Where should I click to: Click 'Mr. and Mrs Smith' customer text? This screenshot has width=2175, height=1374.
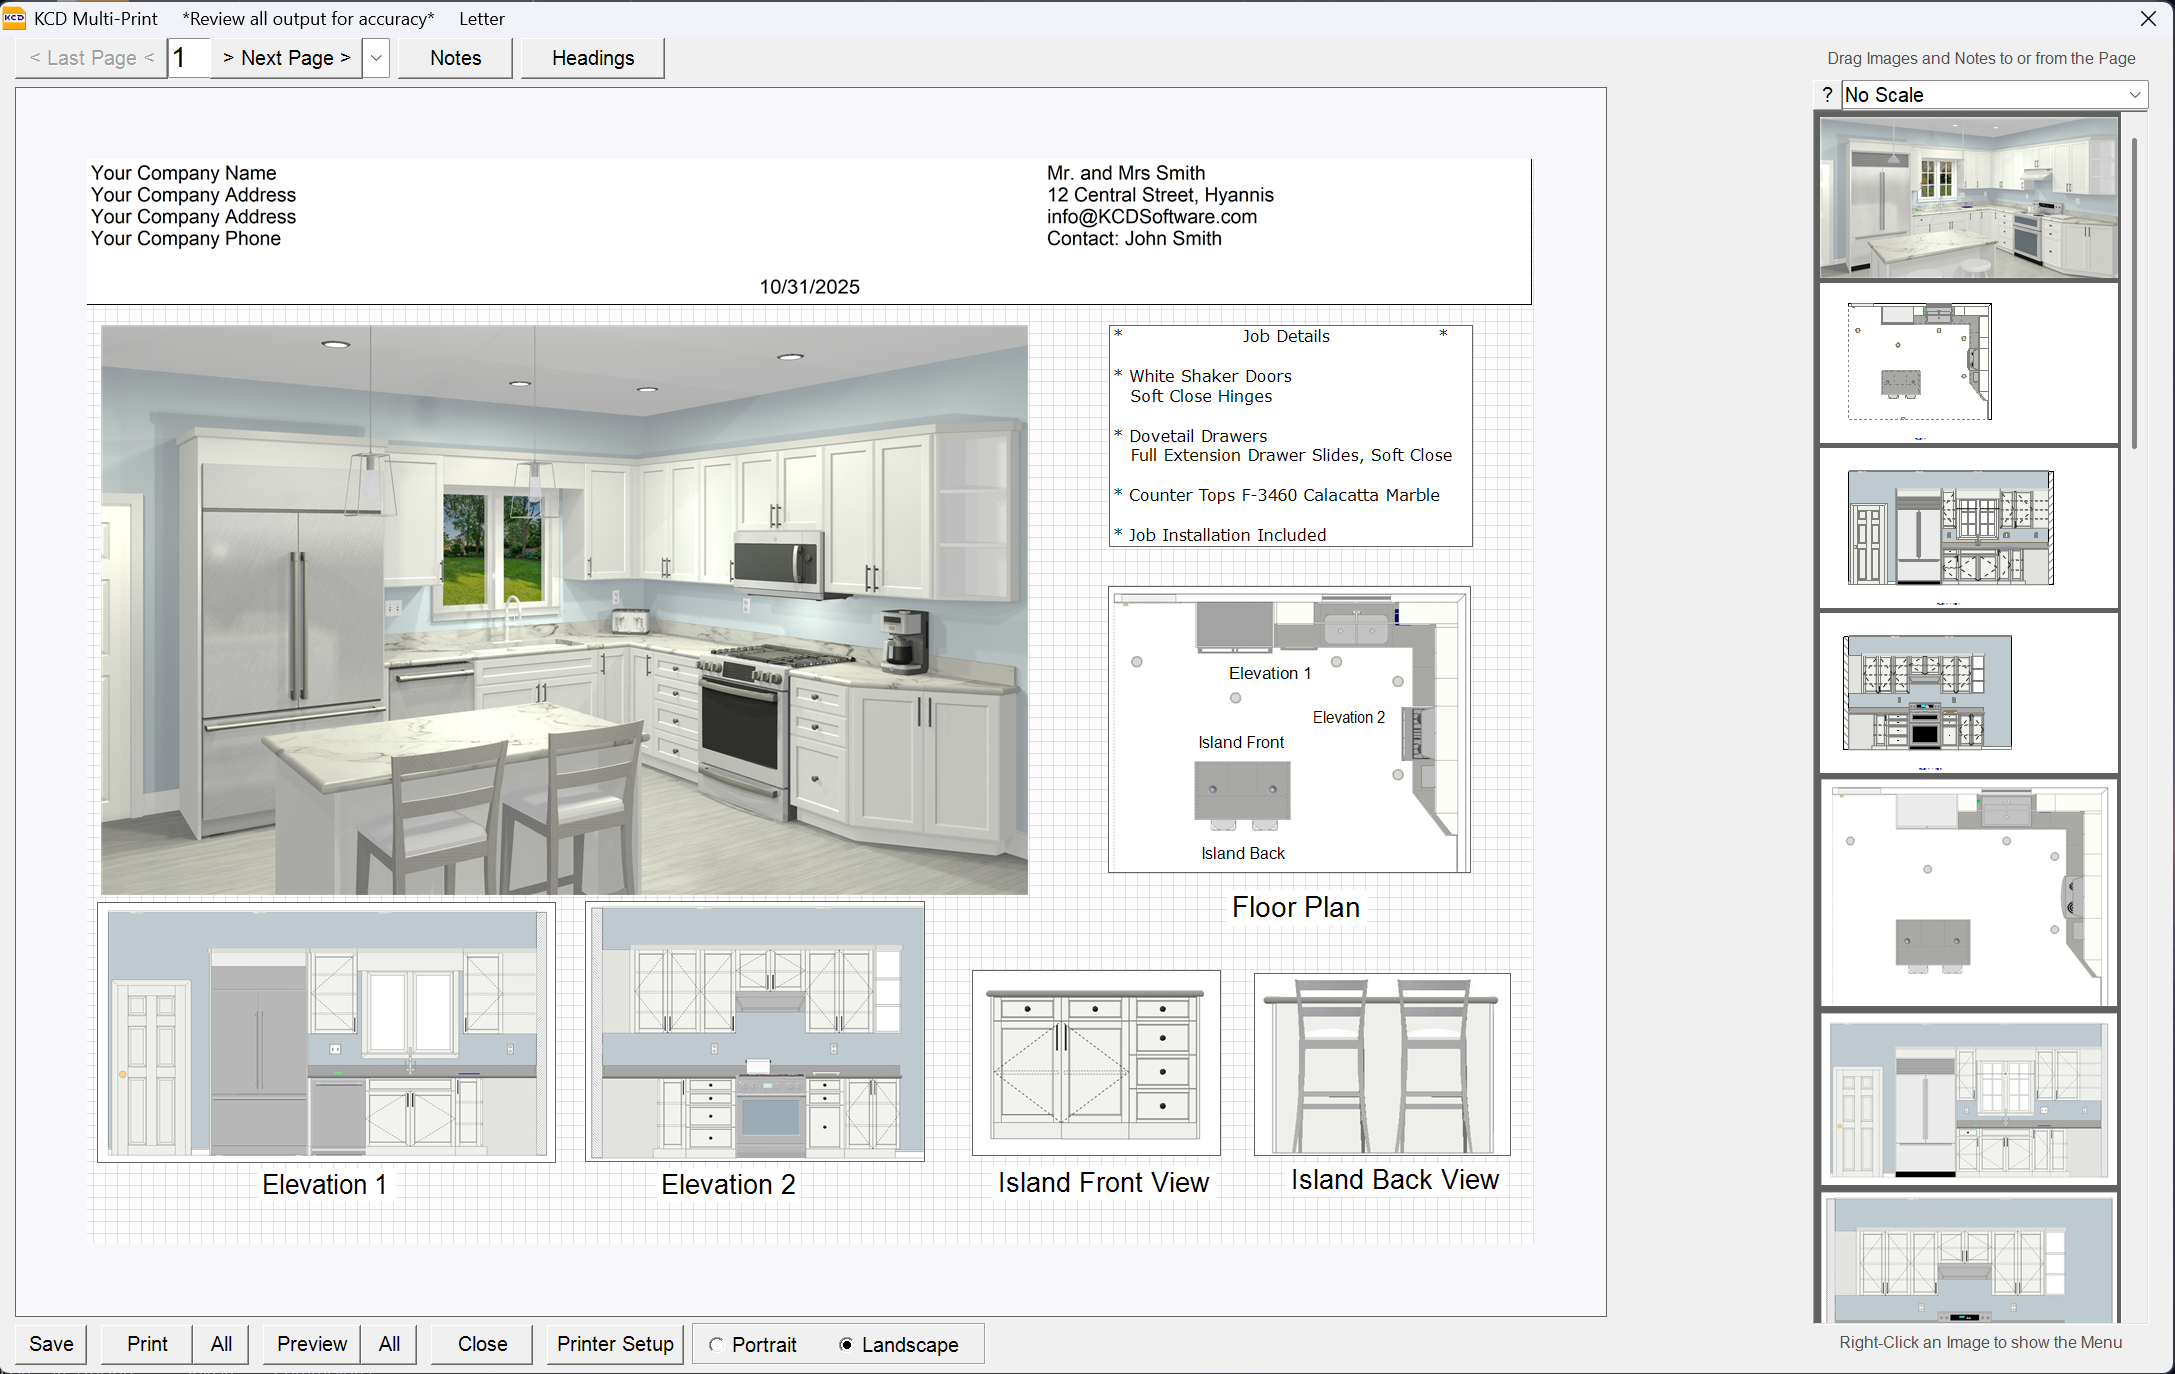pos(1126,173)
